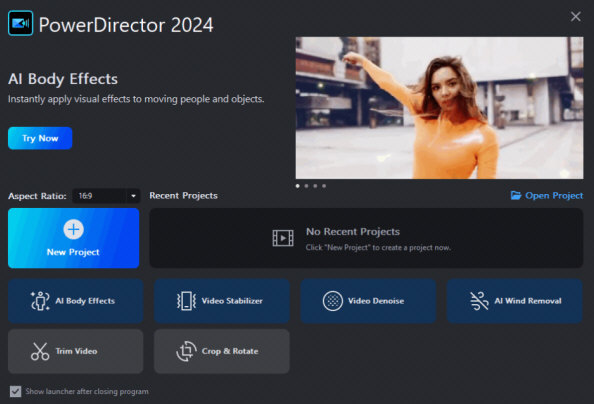Click the Trim Video scissors icon
Viewport: 594px width, 404px height.
[x=40, y=351]
